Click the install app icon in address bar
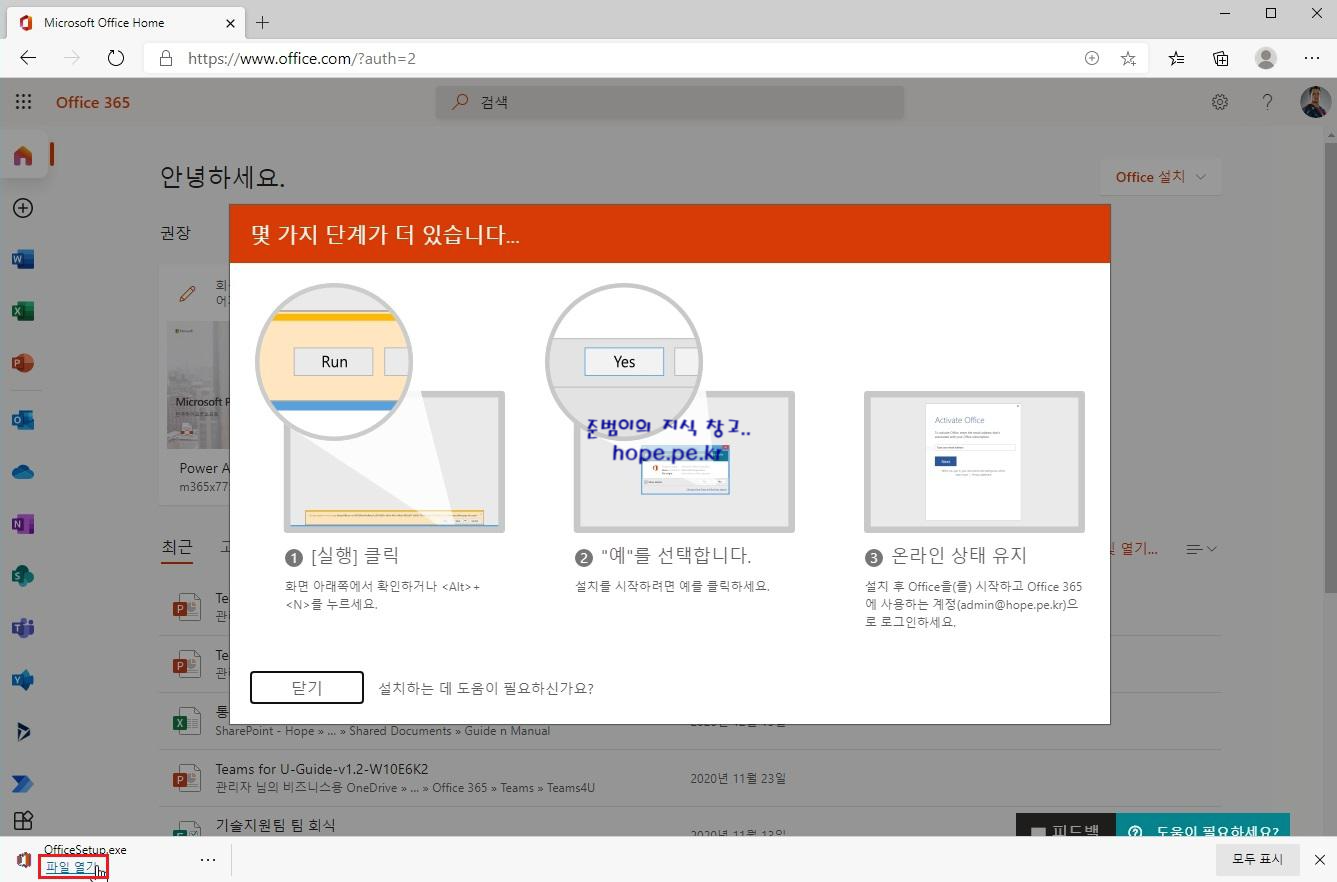 [1092, 58]
